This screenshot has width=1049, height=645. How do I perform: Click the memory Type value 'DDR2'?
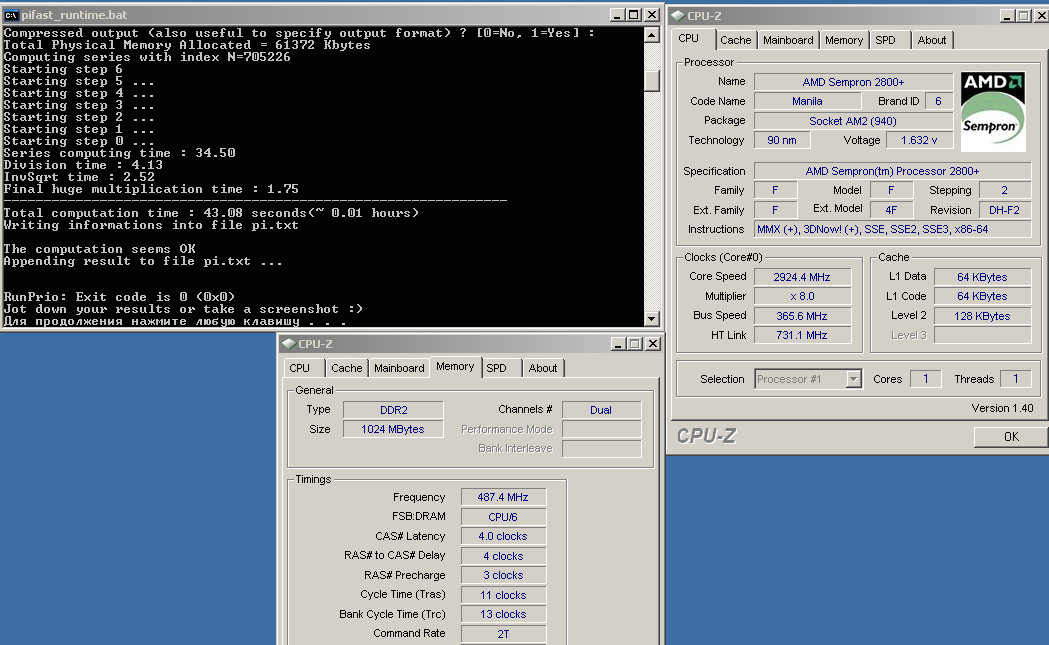coord(393,410)
